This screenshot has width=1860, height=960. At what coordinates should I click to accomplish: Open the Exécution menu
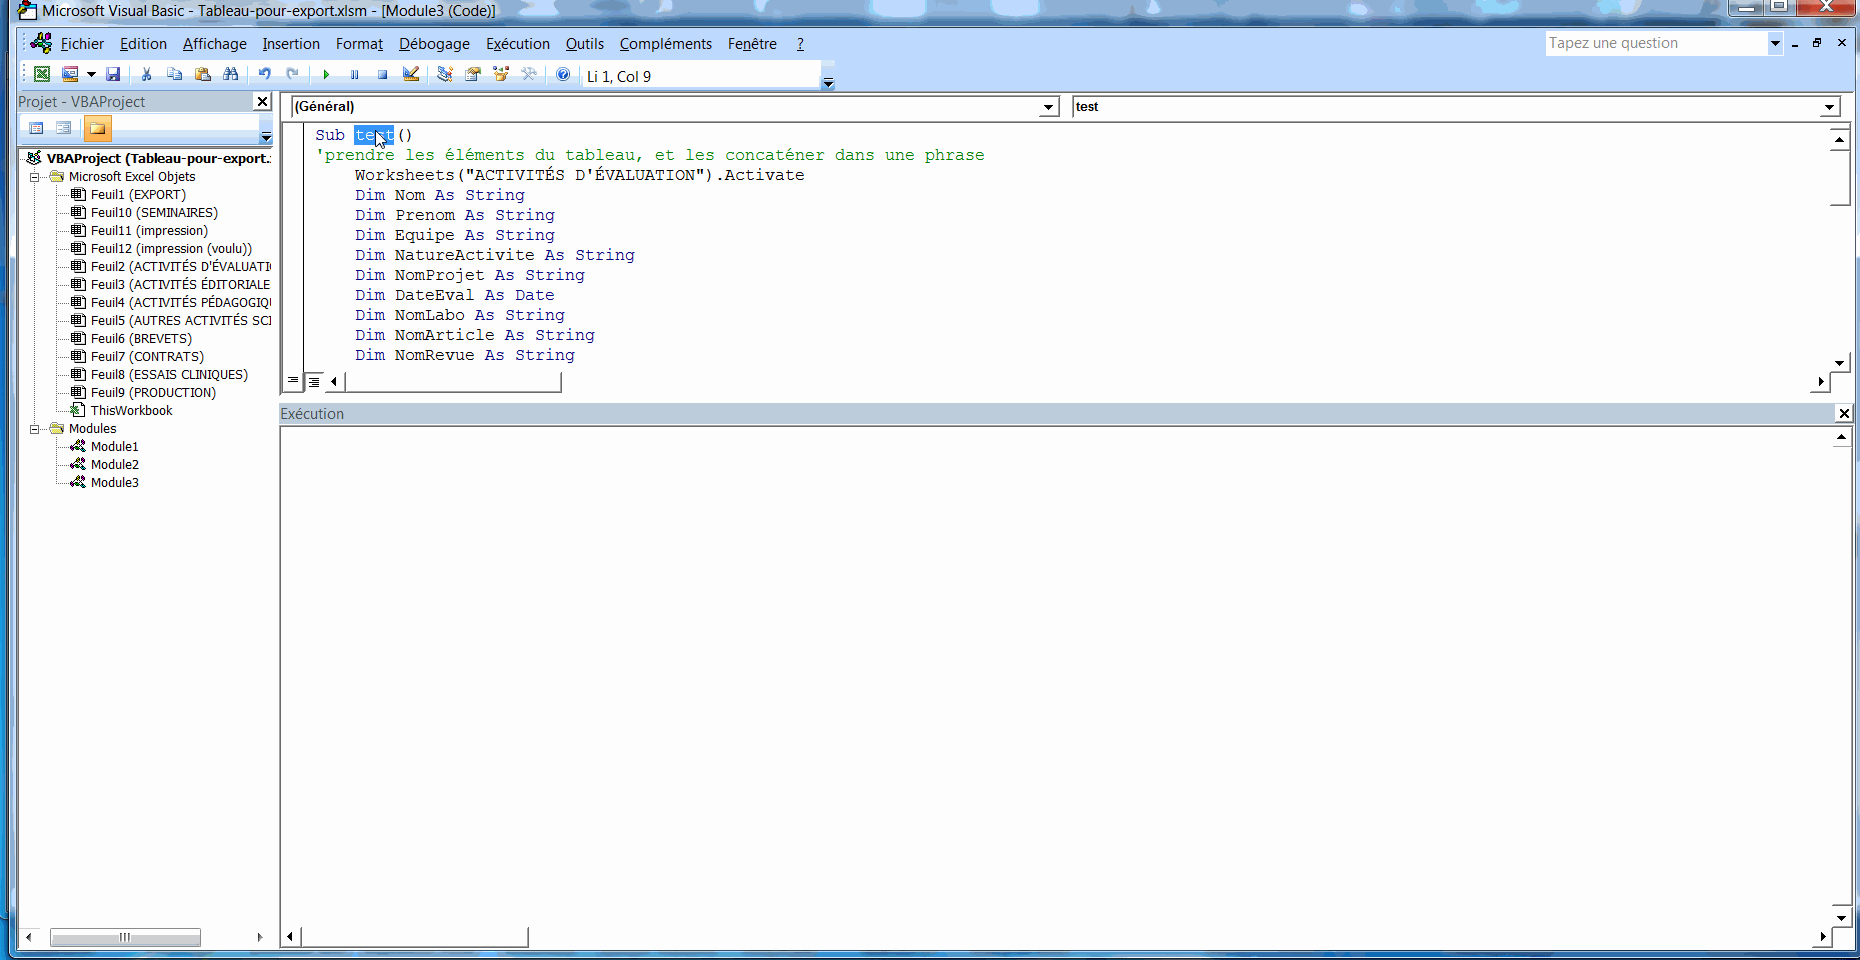[518, 44]
